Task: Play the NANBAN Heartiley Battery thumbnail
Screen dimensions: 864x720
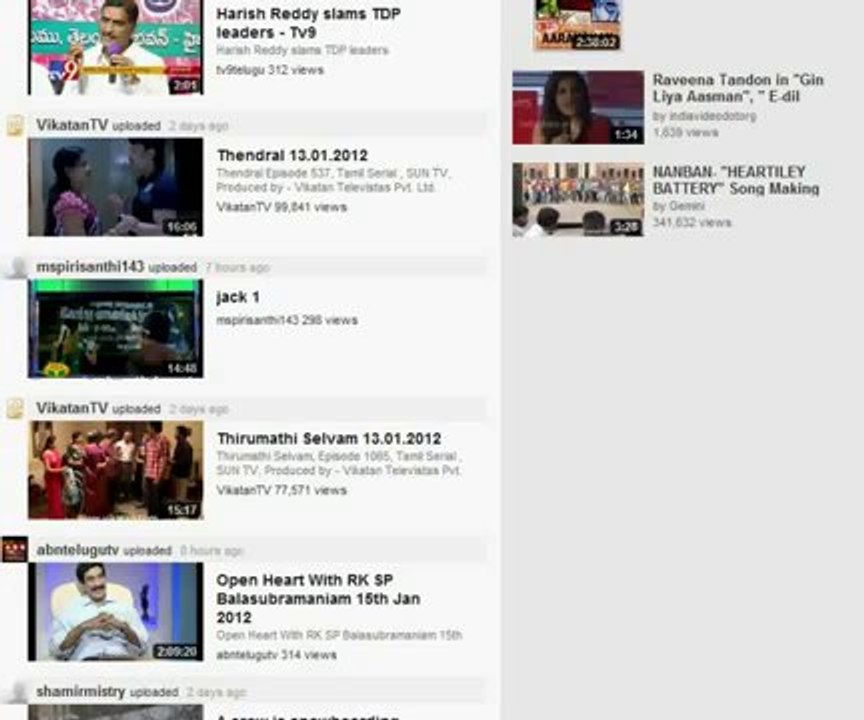Action: point(578,200)
